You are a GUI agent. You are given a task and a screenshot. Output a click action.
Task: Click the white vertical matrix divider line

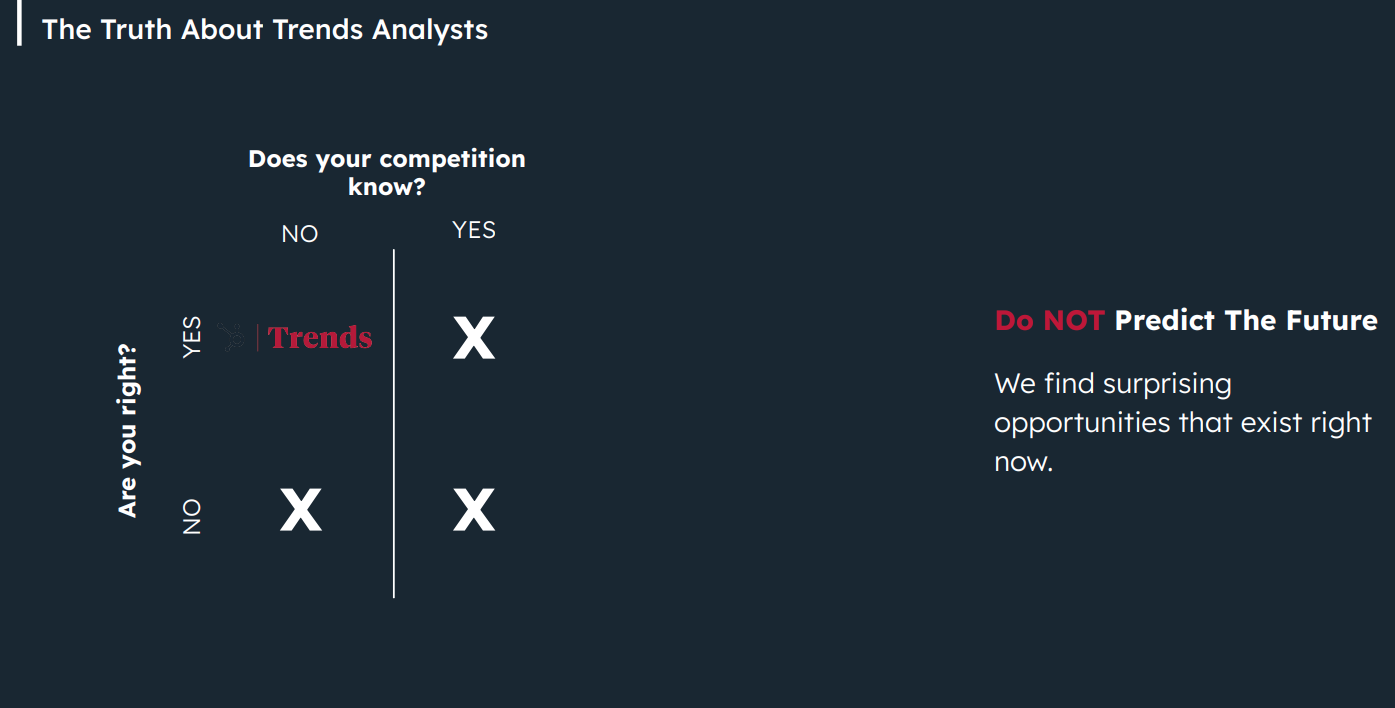pyautogui.click(x=394, y=423)
